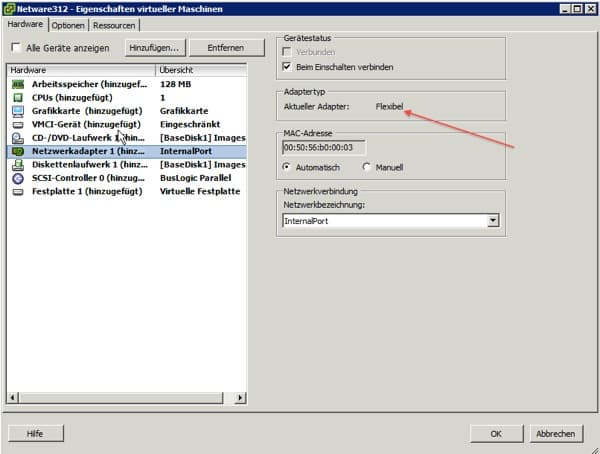Image resolution: width=600 pixels, height=454 pixels.
Task: Enable Alle Geräte anzeigen checkbox
Action: coord(16,47)
